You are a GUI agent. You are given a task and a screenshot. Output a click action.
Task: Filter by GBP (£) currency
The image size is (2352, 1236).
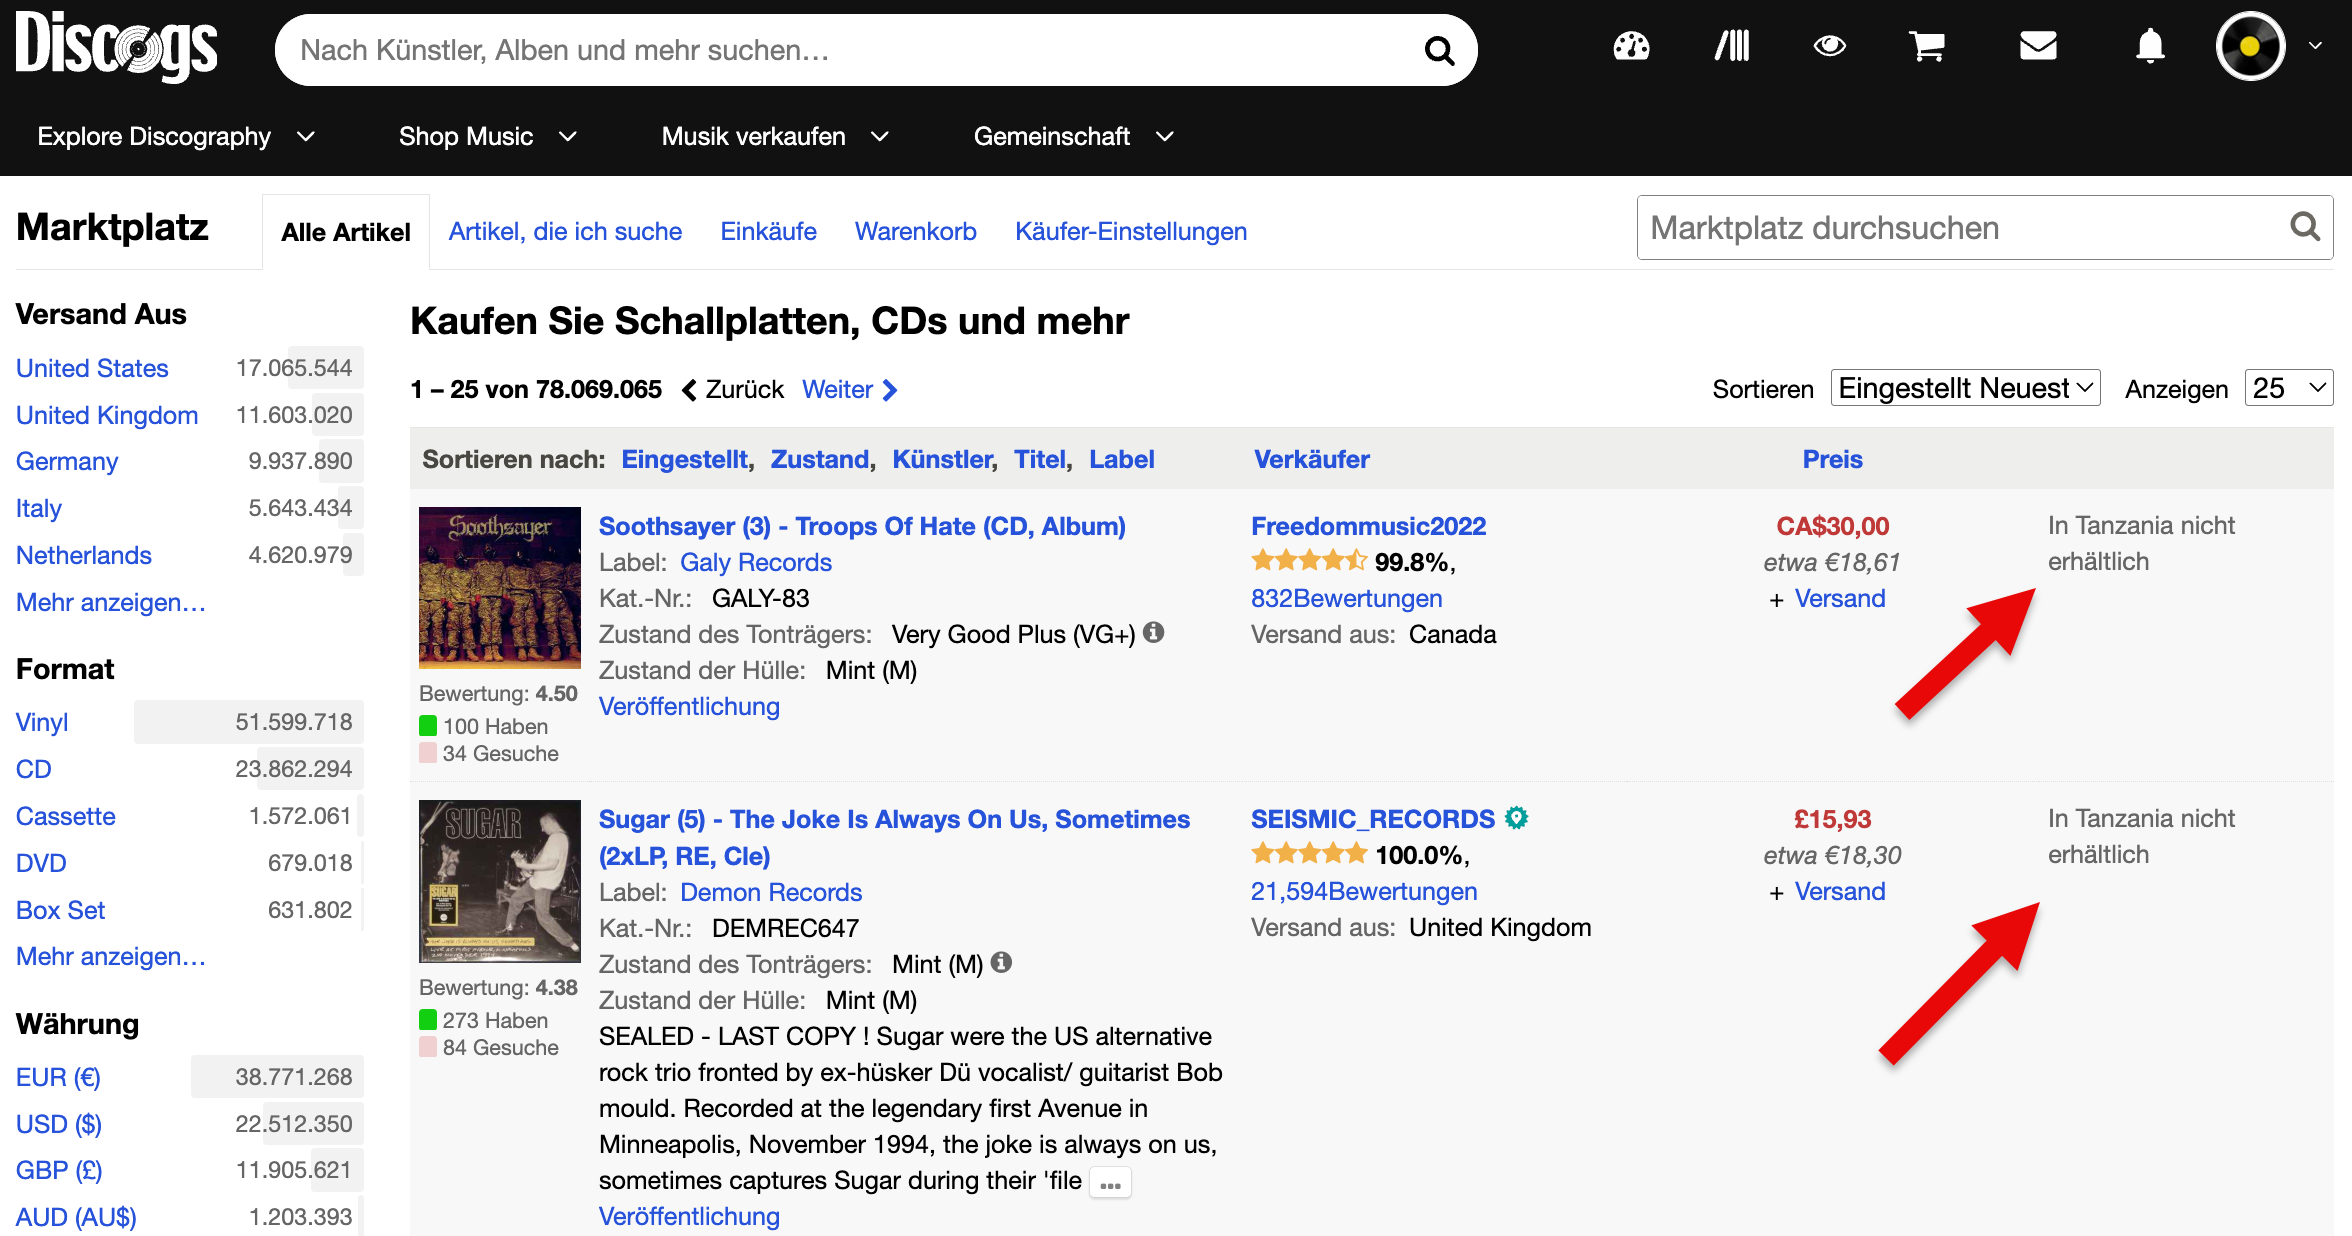point(59,1170)
